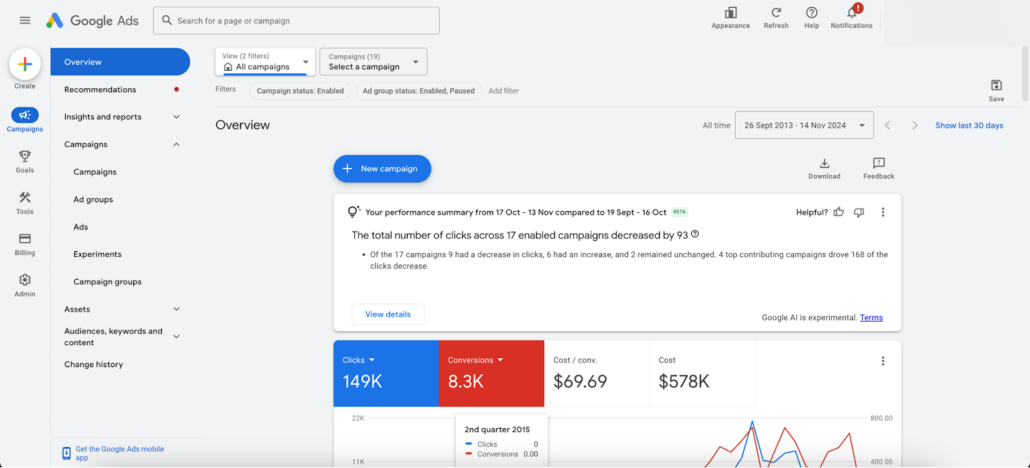Image resolution: width=1030 pixels, height=468 pixels.
Task: Click the Create plus button
Action: [x=25, y=64]
